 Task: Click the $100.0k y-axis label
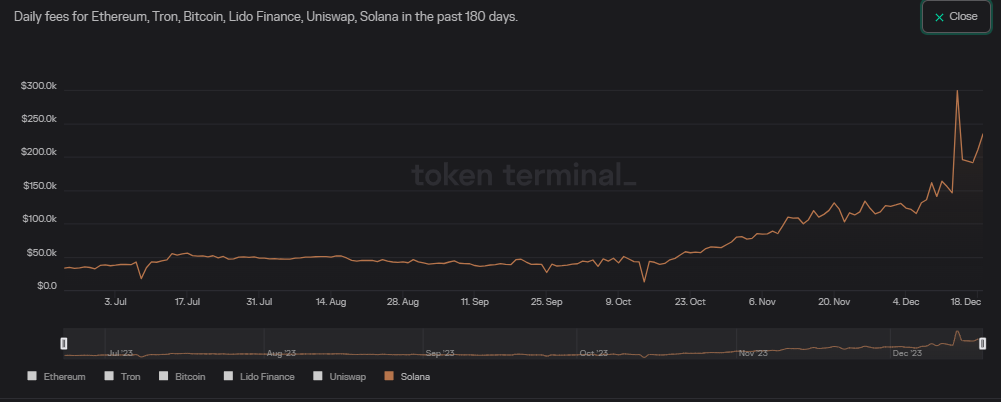[x=39, y=220]
